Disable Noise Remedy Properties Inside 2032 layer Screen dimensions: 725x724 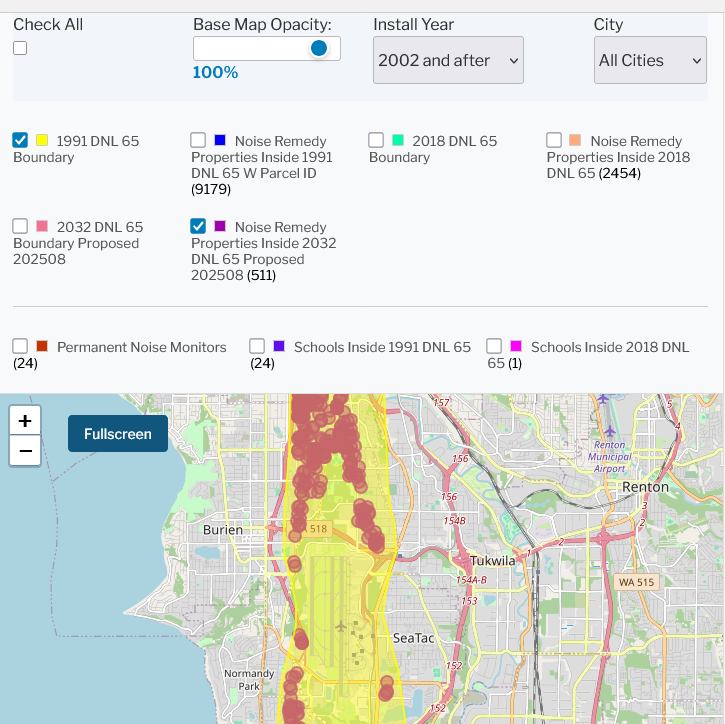tap(198, 226)
